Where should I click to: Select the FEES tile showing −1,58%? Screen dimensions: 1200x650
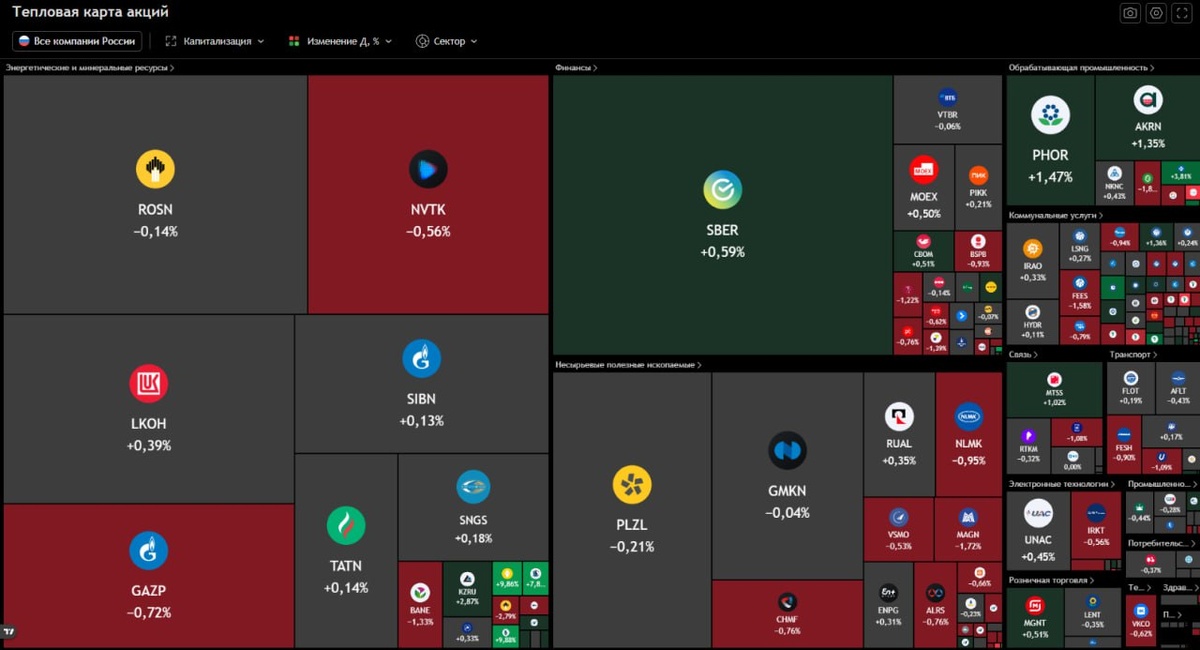(1080, 294)
